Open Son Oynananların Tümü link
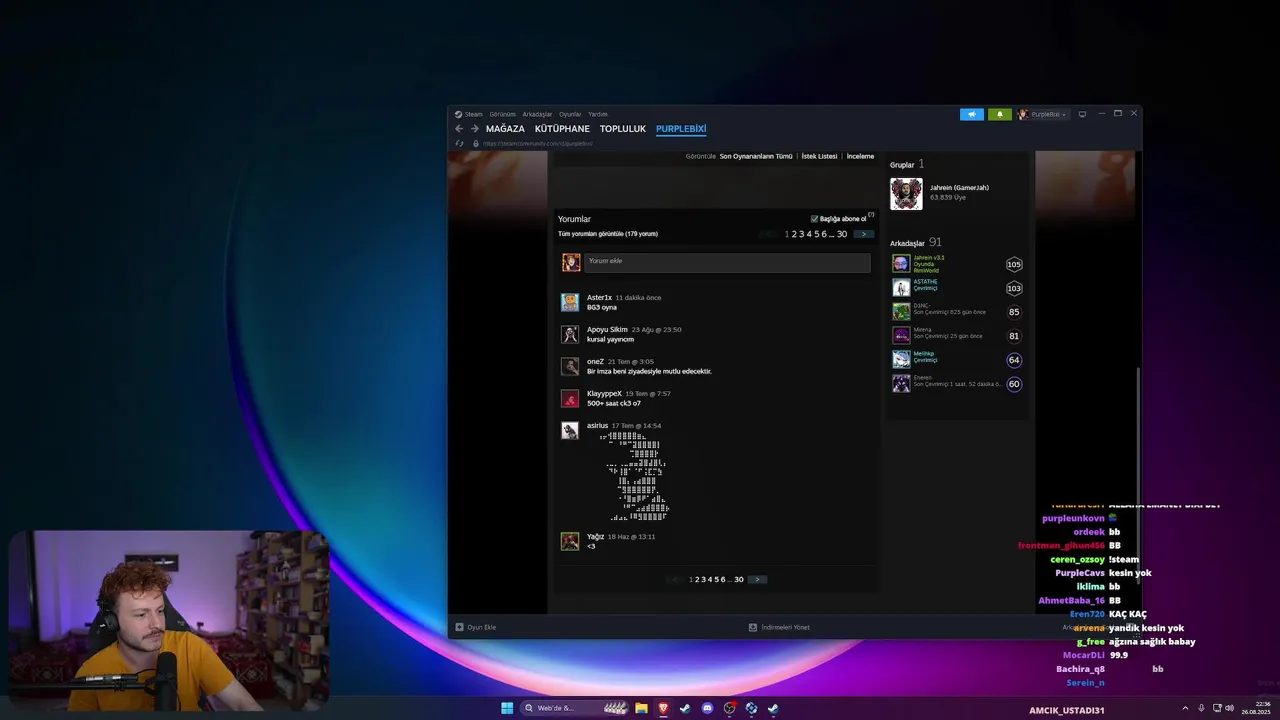 click(756, 156)
